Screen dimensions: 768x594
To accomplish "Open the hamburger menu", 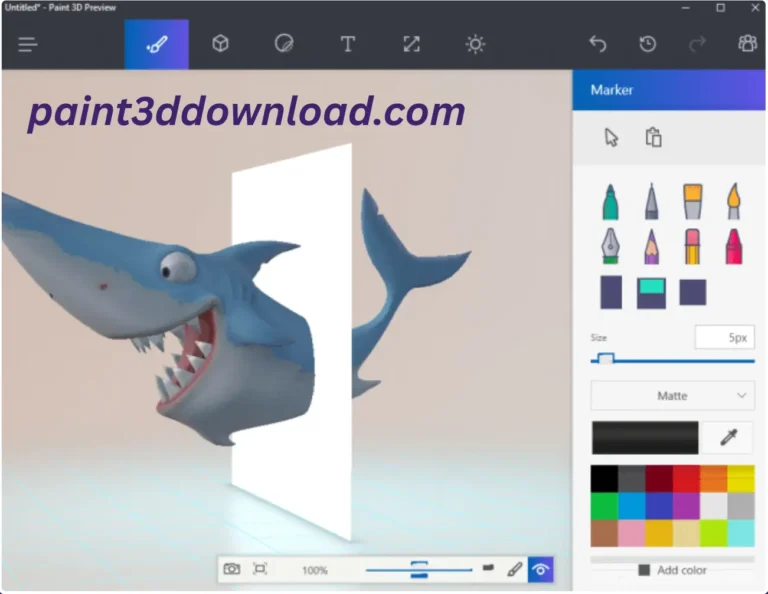I will (27, 45).
